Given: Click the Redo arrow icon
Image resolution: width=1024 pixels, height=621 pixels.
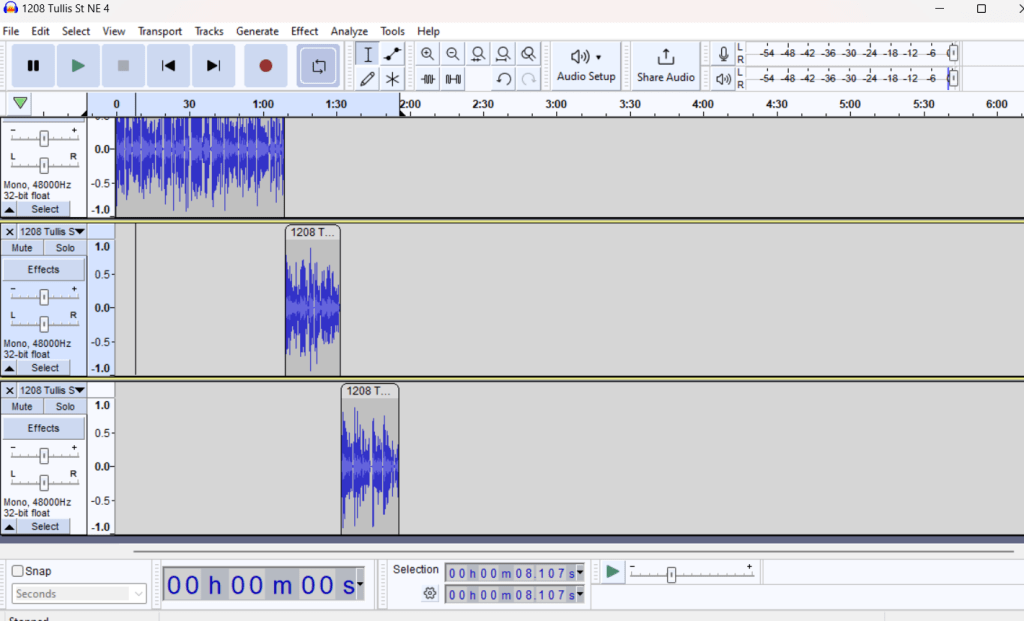Looking at the screenshot, I should tap(528, 79).
